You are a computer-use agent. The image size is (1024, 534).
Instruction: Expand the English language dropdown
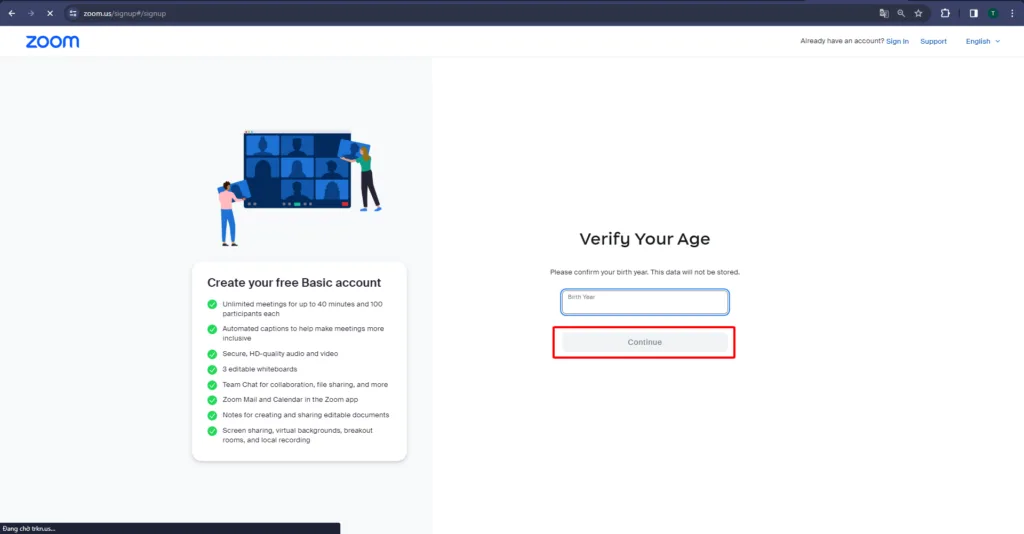coord(982,41)
